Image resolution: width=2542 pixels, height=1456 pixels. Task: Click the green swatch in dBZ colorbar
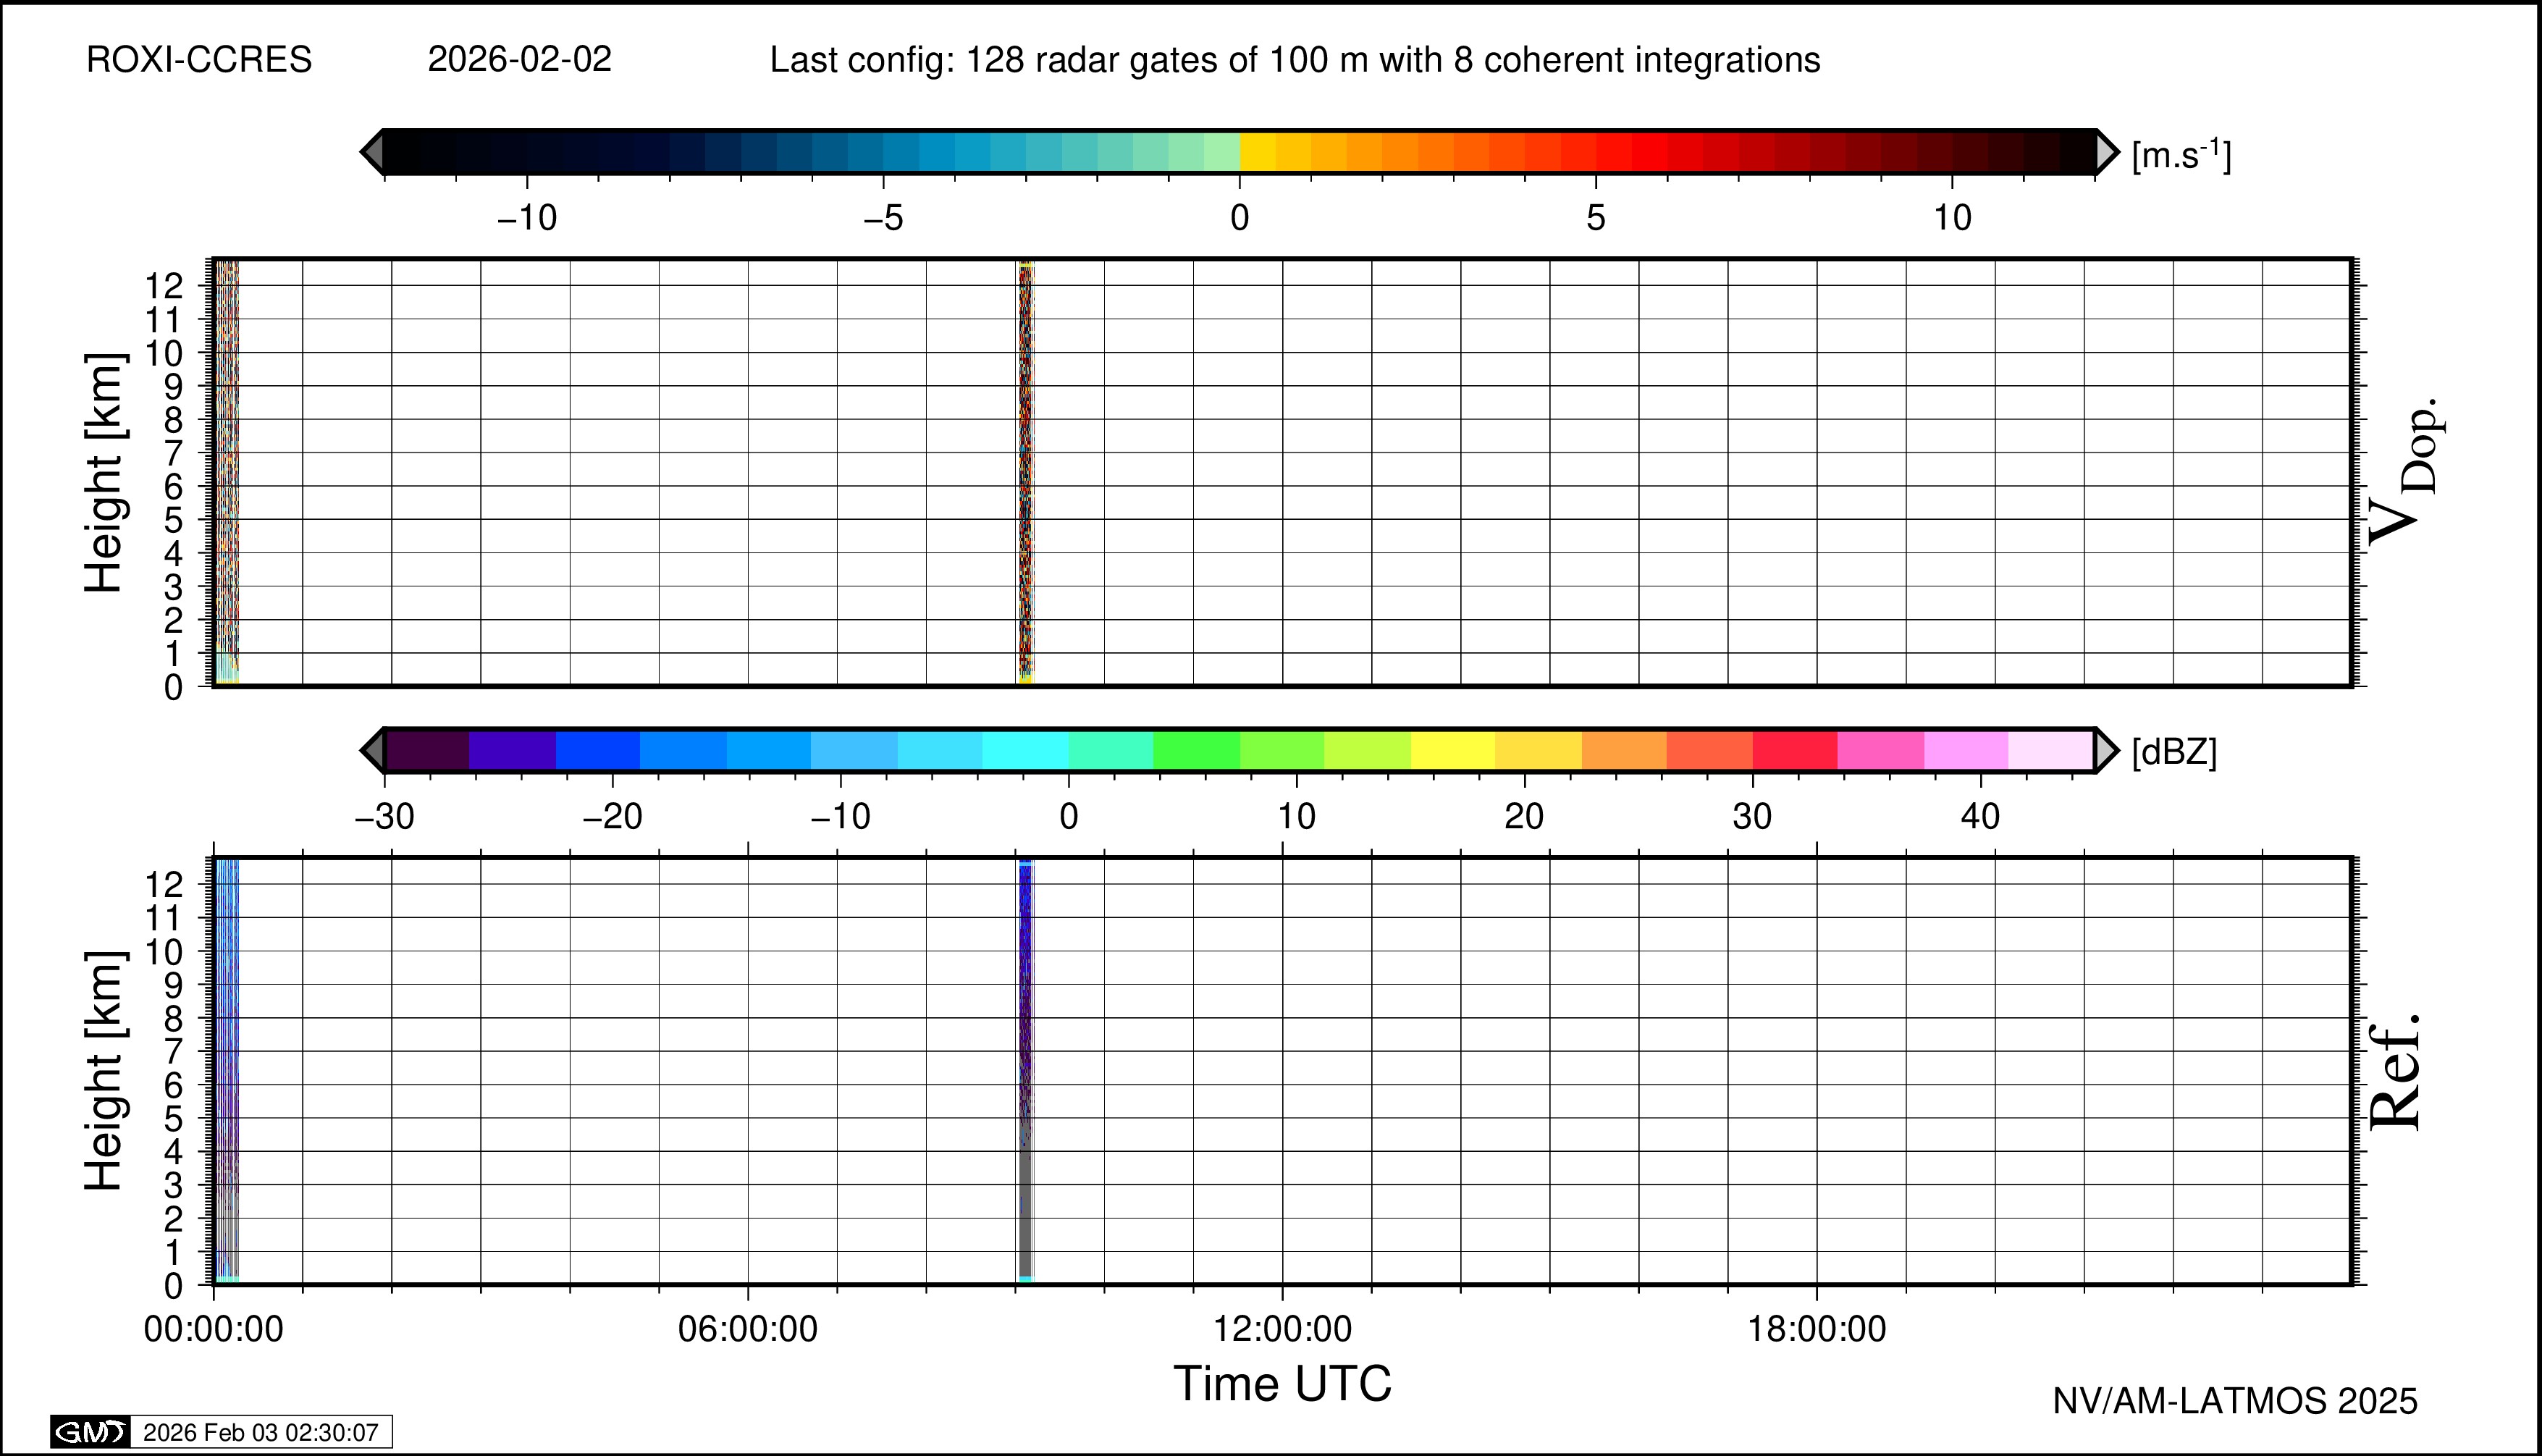(1196, 750)
